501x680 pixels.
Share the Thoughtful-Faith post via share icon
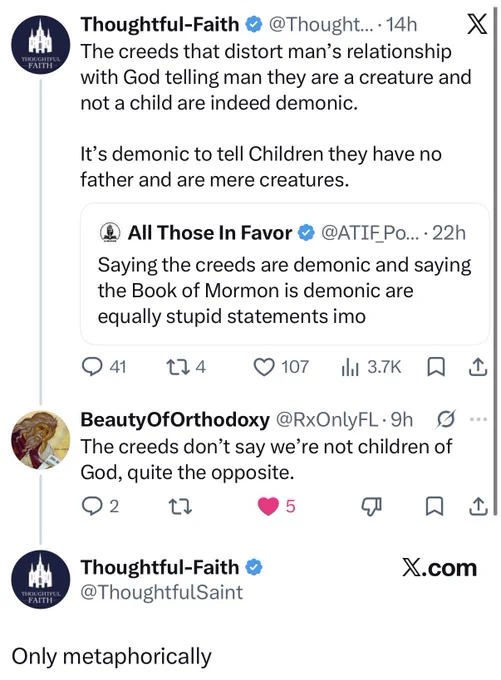click(x=478, y=367)
